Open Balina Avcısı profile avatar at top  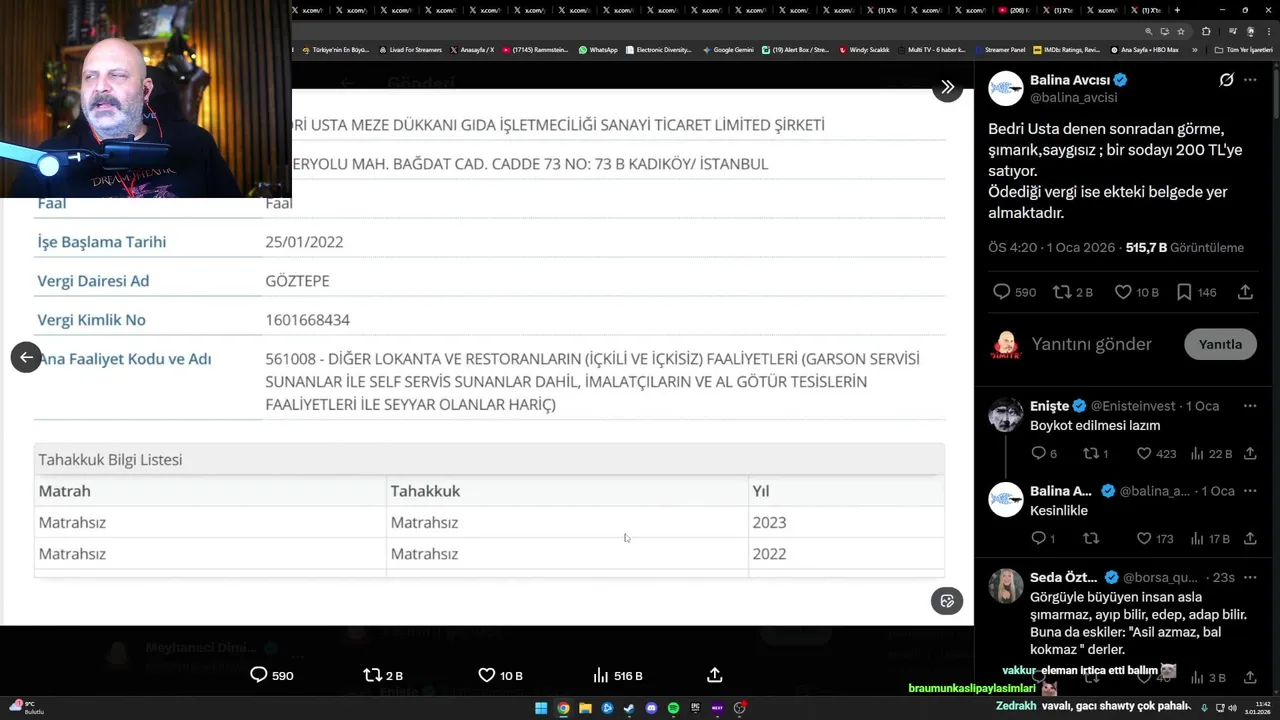pyautogui.click(x=1006, y=88)
